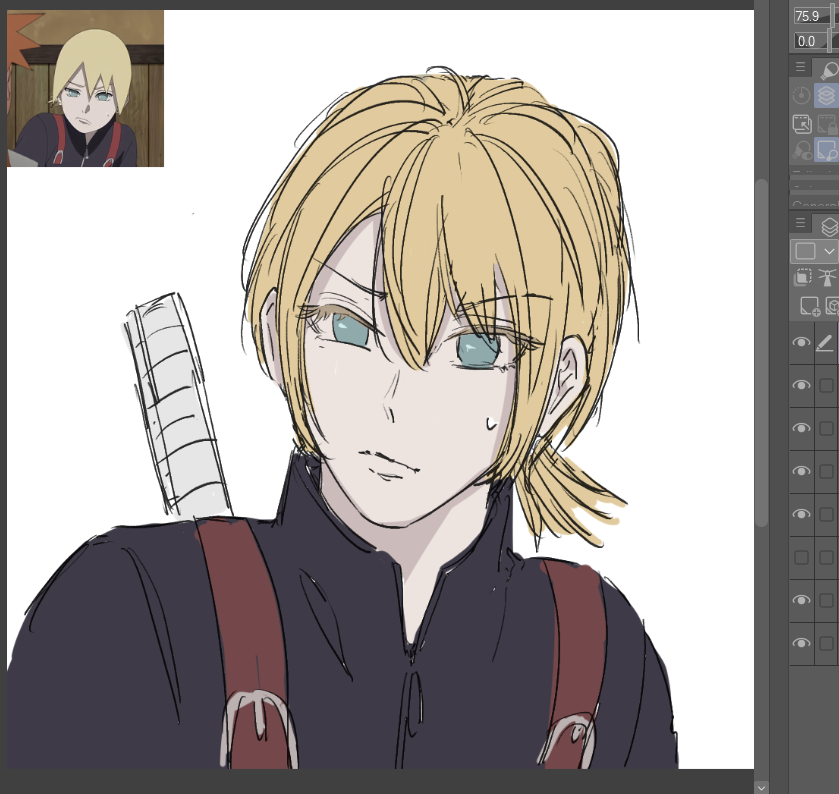Set as Reference Layer using lighthouse icon
Image resolution: width=839 pixels, height=794 pixels.
827,278
